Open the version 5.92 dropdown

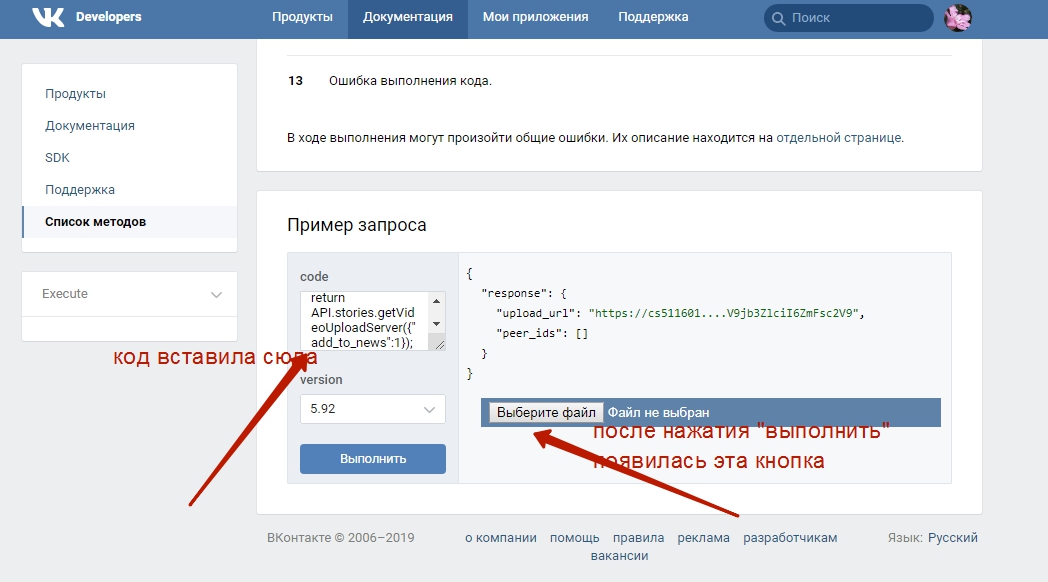click(x=373, y=409)
